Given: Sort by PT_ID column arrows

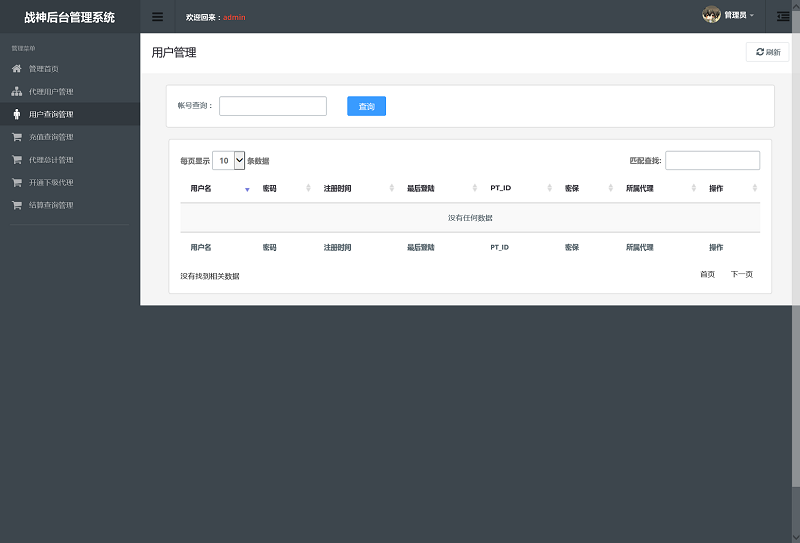Looking at the screenshot, I should [549, 188].
